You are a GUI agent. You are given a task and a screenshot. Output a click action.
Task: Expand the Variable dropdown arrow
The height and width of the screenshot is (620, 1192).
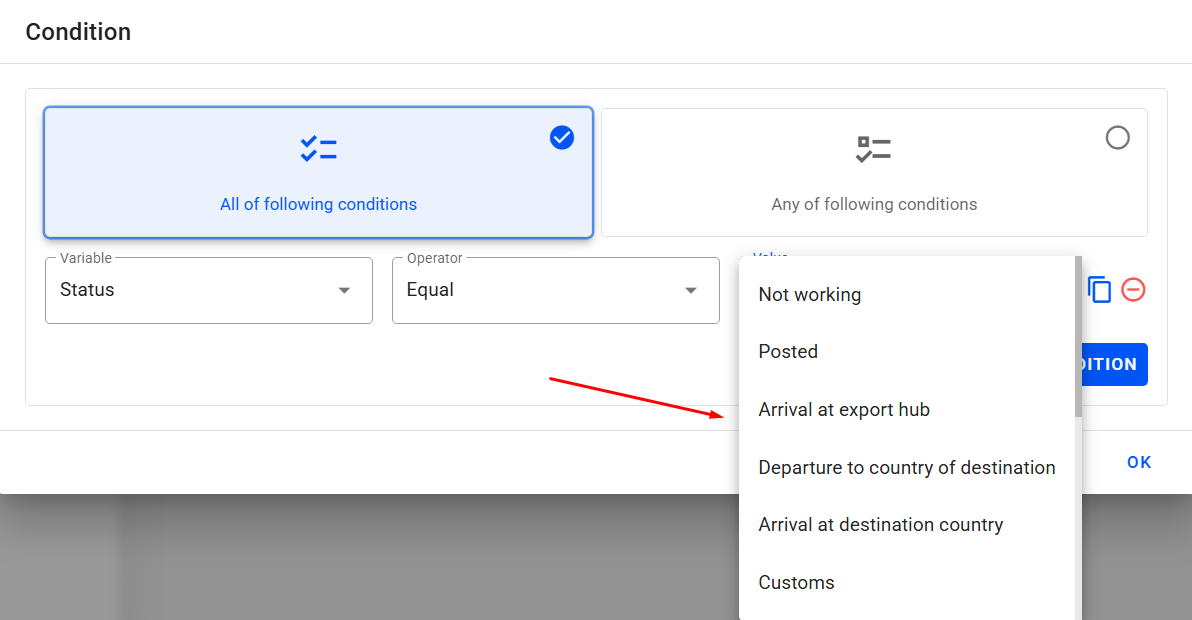point(344,291)
